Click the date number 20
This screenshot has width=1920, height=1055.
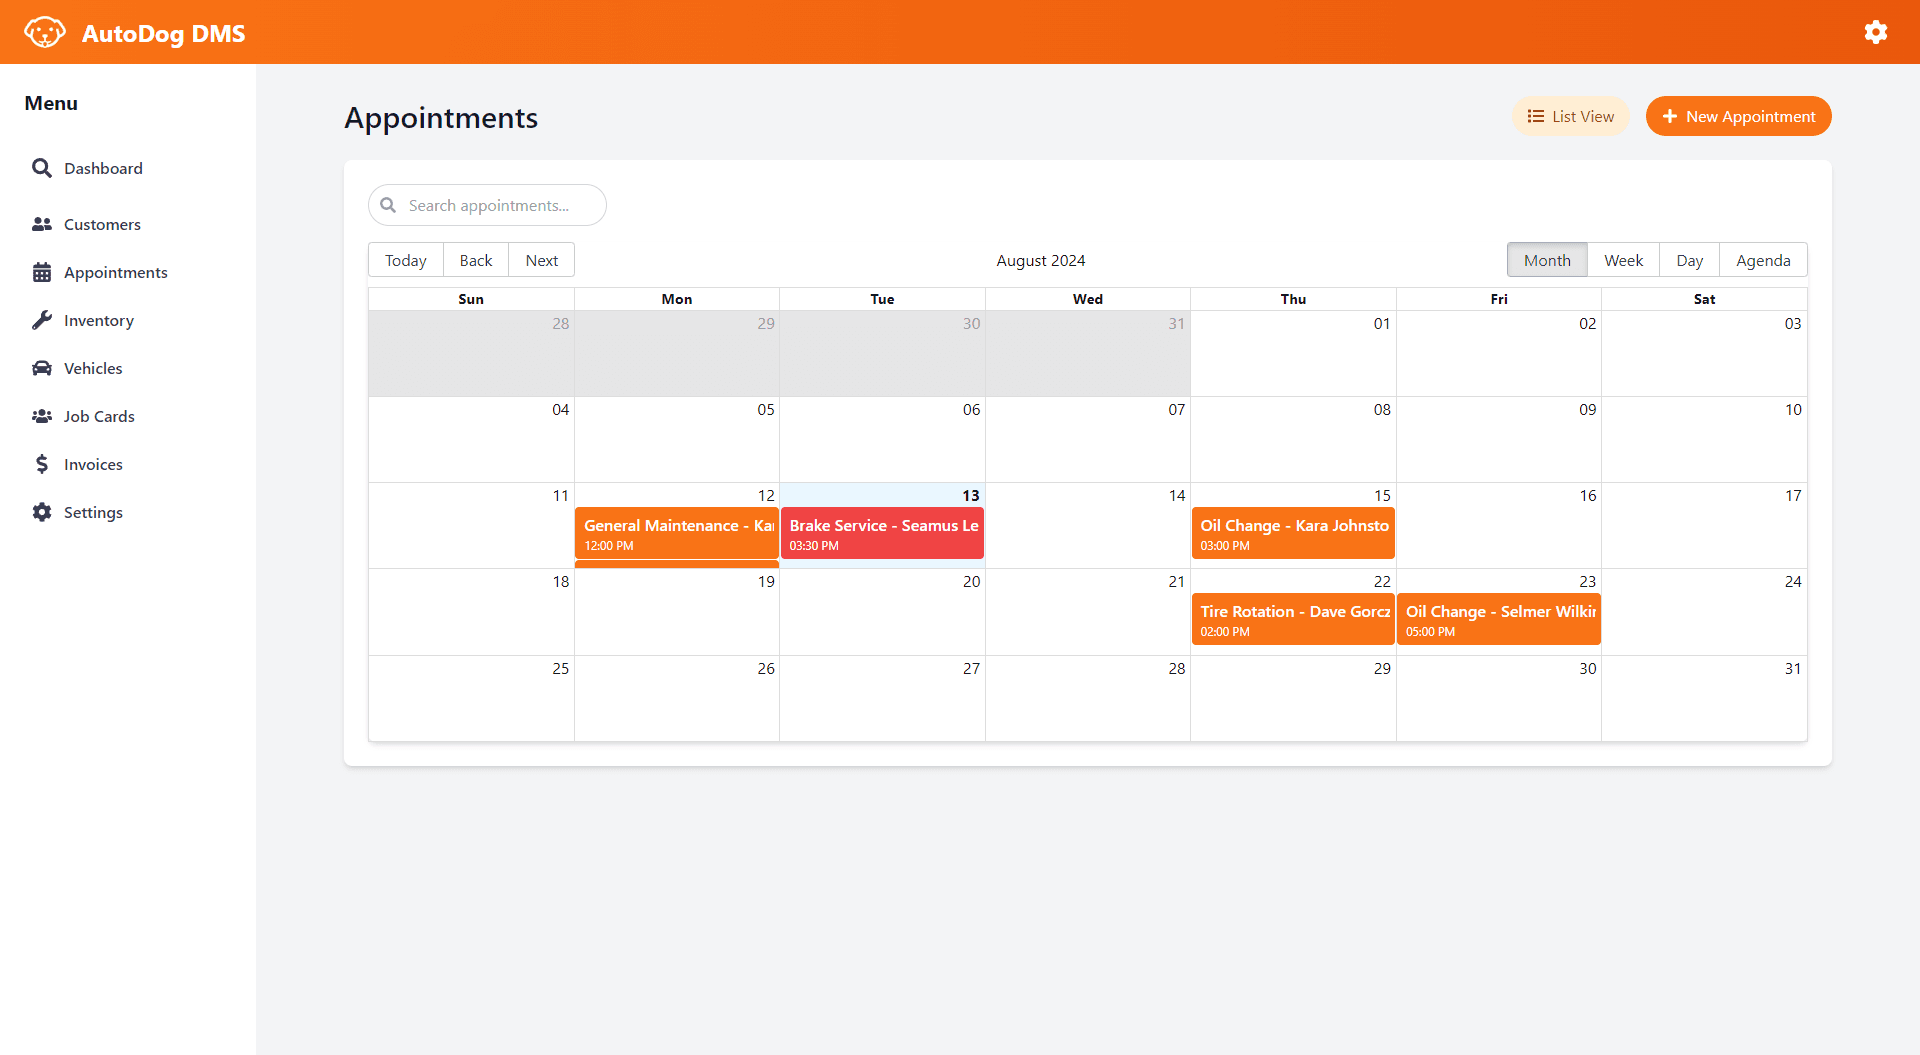coord(971,581)
